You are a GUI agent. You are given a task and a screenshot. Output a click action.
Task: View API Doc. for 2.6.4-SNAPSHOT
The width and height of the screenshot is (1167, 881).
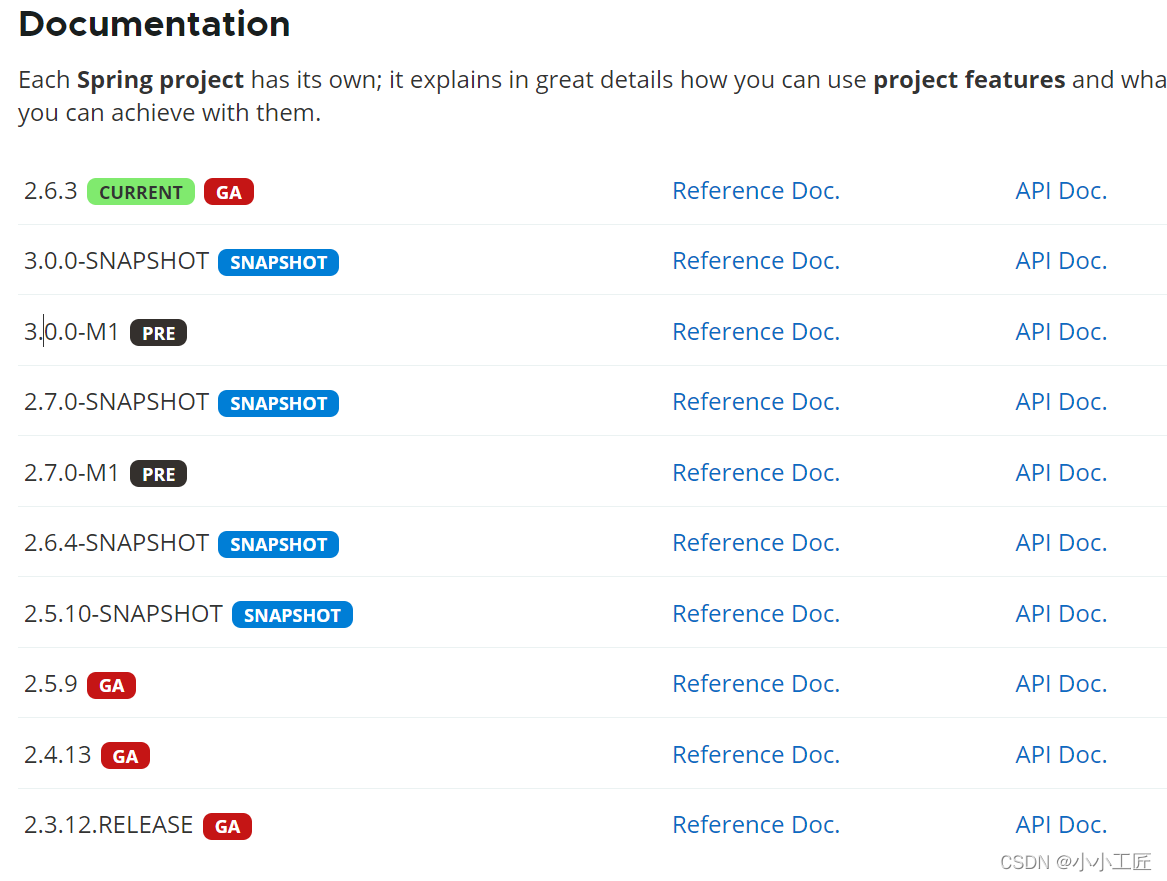(x=1061, y=543)
